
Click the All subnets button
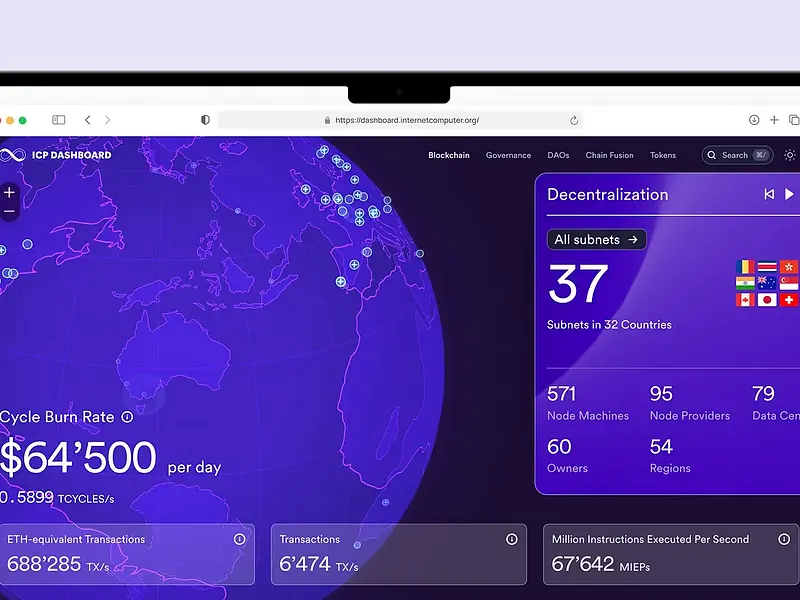[596, 239]
